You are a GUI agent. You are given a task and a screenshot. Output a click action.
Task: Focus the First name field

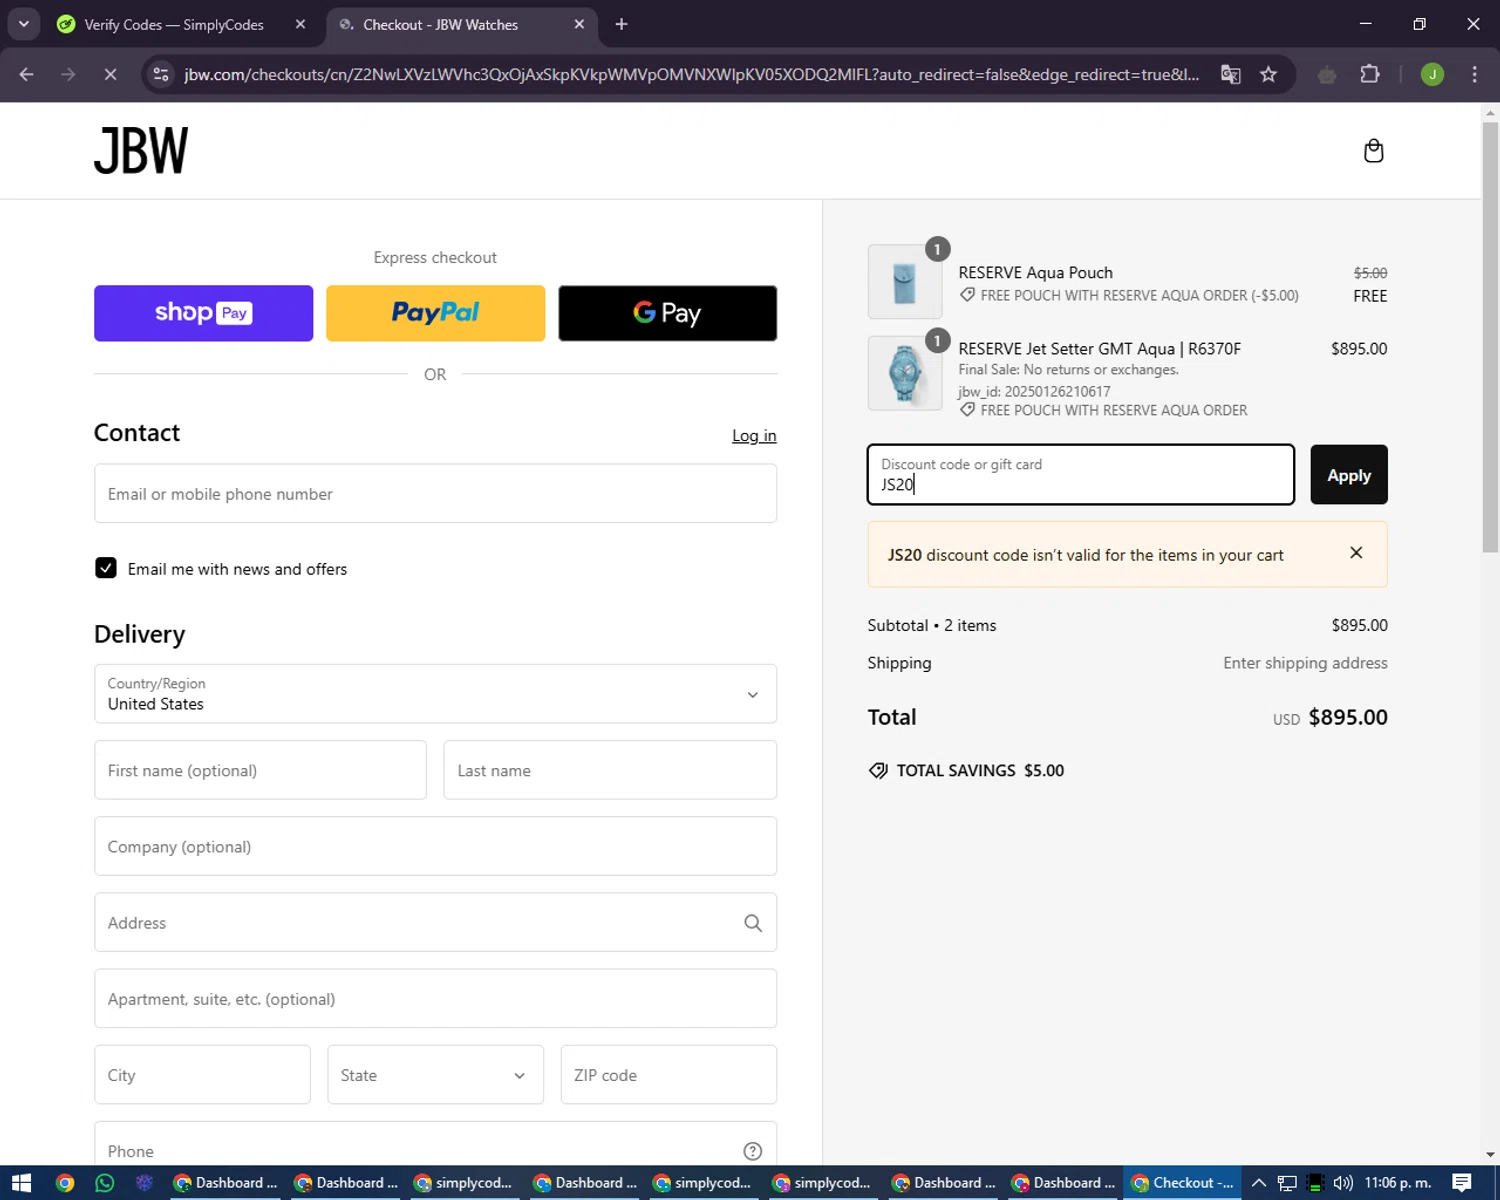(x=260, y=770)
